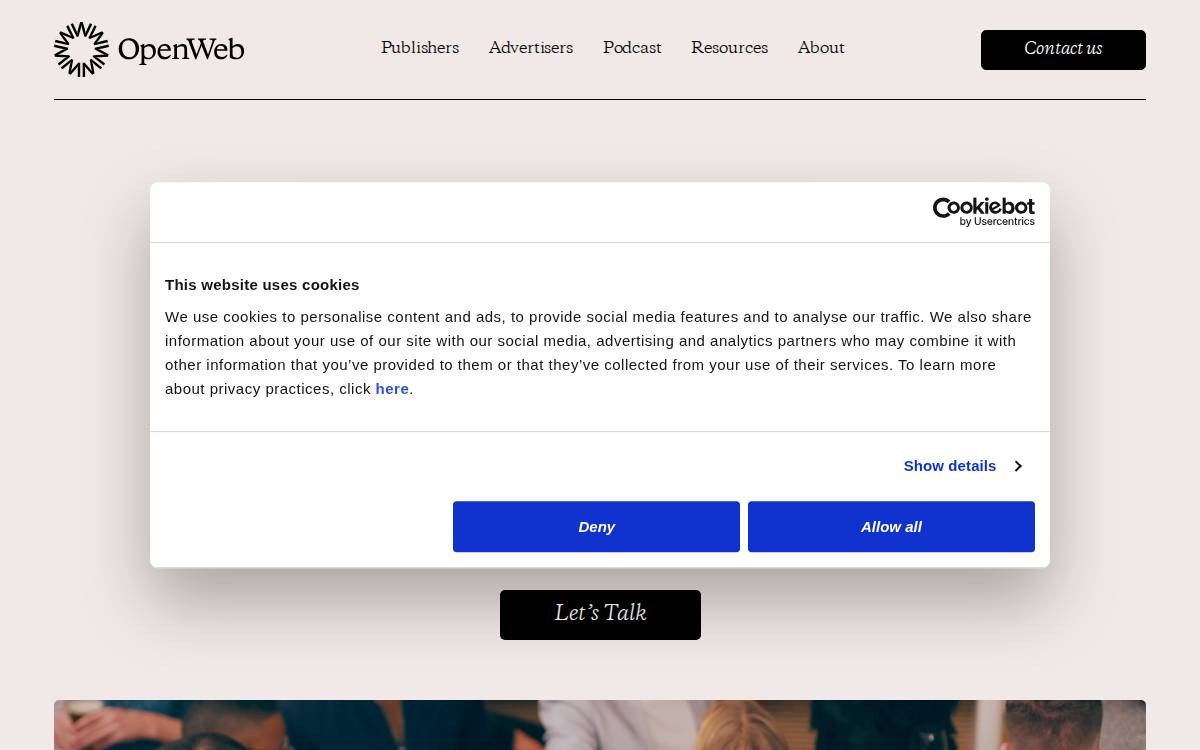Click the Let's Talk button

click(600, 615)
